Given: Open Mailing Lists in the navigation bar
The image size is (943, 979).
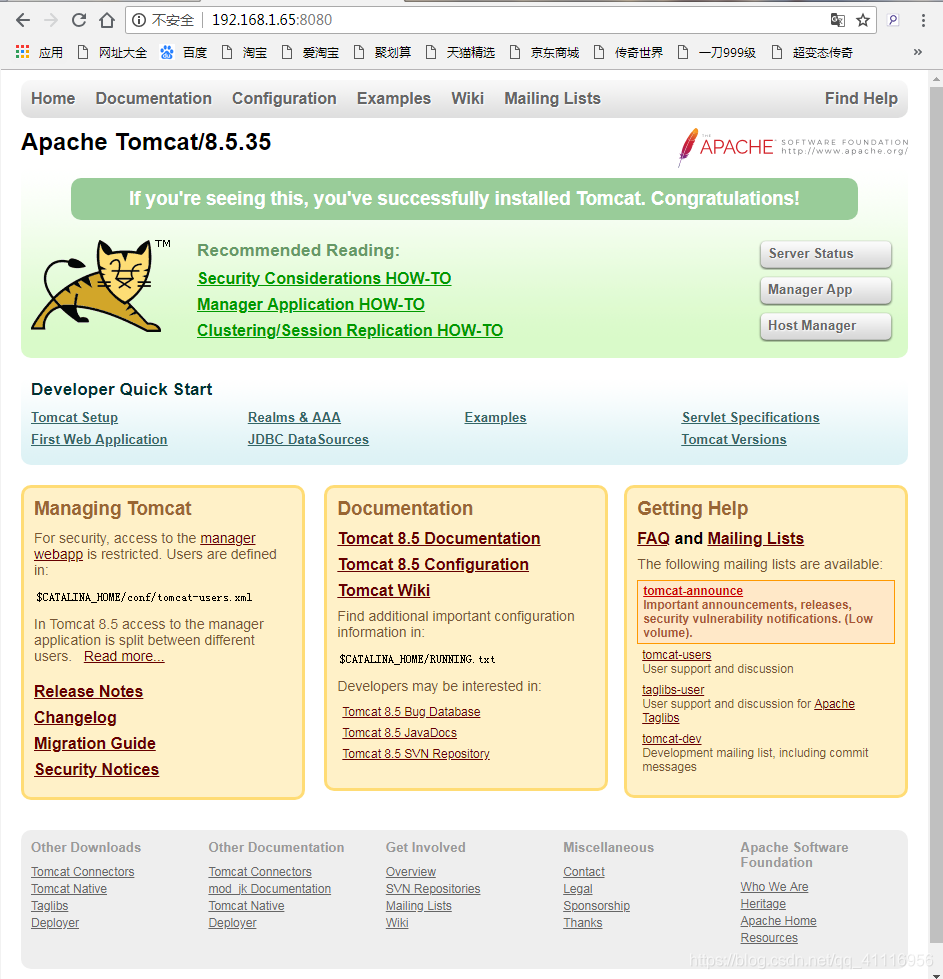Looking at the screenshot, I should click(x=553, y=99).
